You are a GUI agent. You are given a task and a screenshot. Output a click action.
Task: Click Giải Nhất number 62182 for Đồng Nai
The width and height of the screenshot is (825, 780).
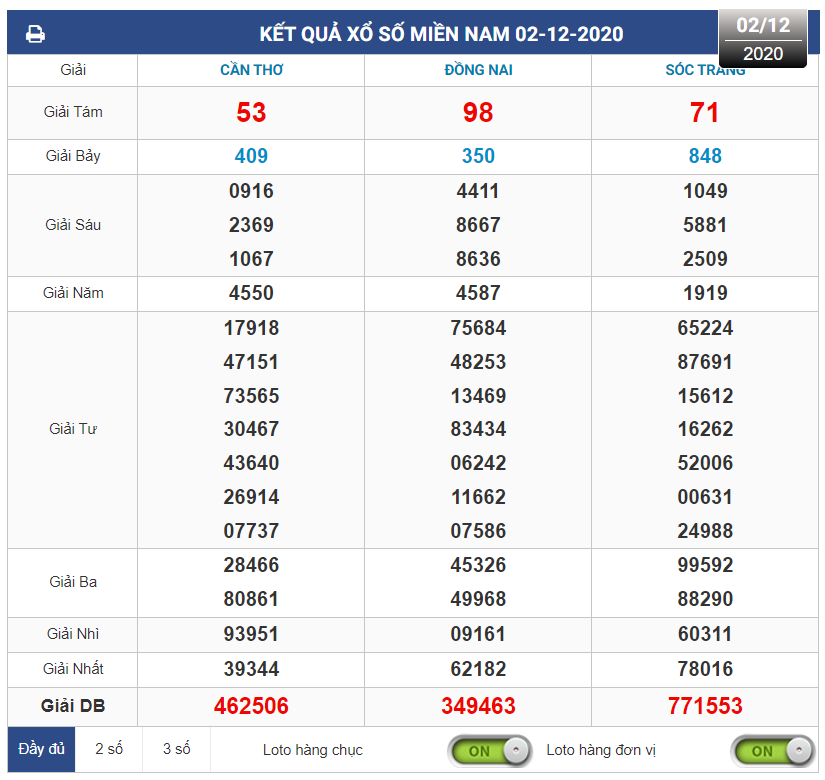point(478,669)
